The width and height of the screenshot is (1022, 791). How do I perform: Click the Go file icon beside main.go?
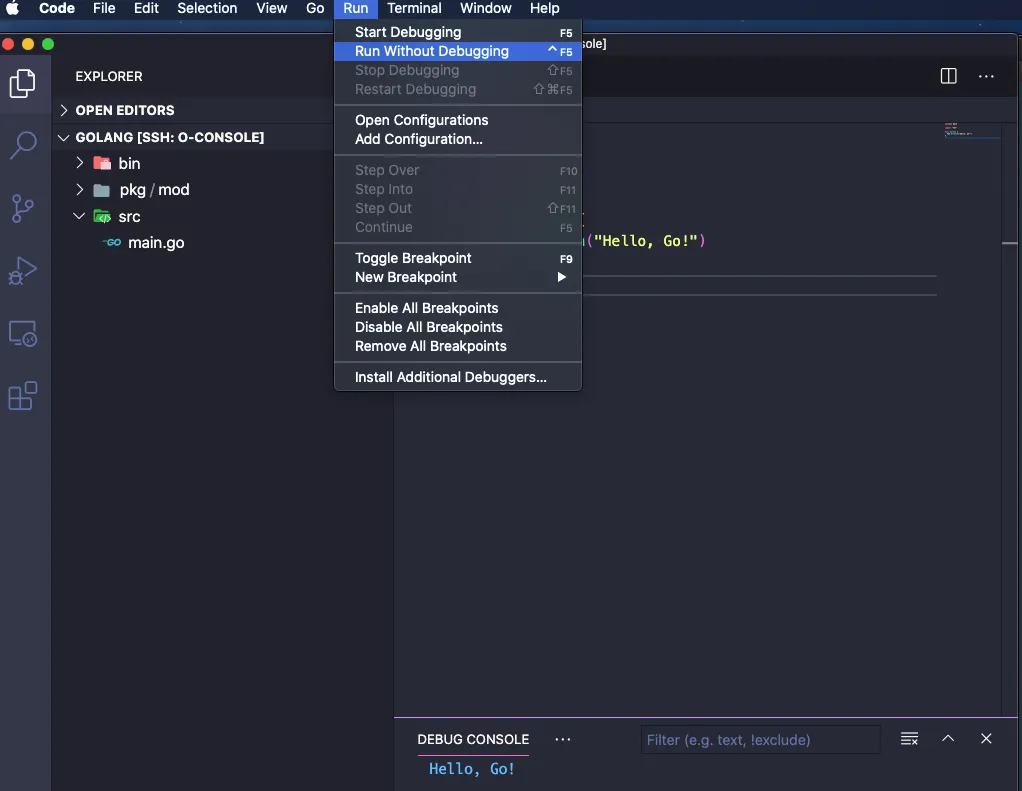[112, 242]
